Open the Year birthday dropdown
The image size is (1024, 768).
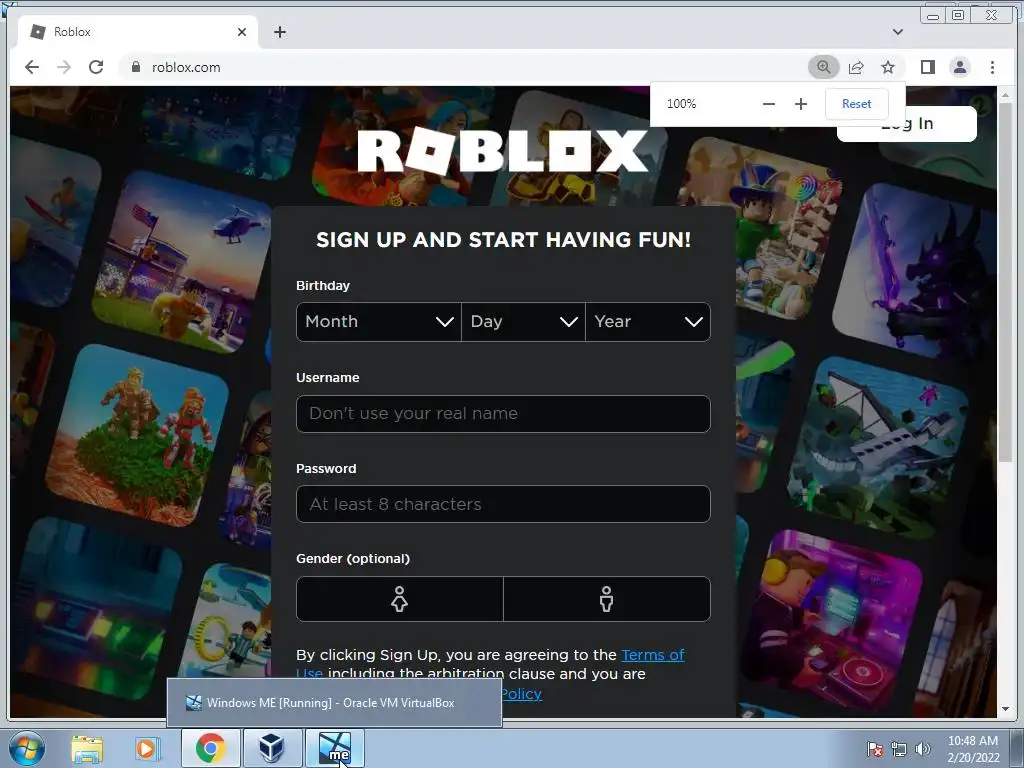point(648,321)
